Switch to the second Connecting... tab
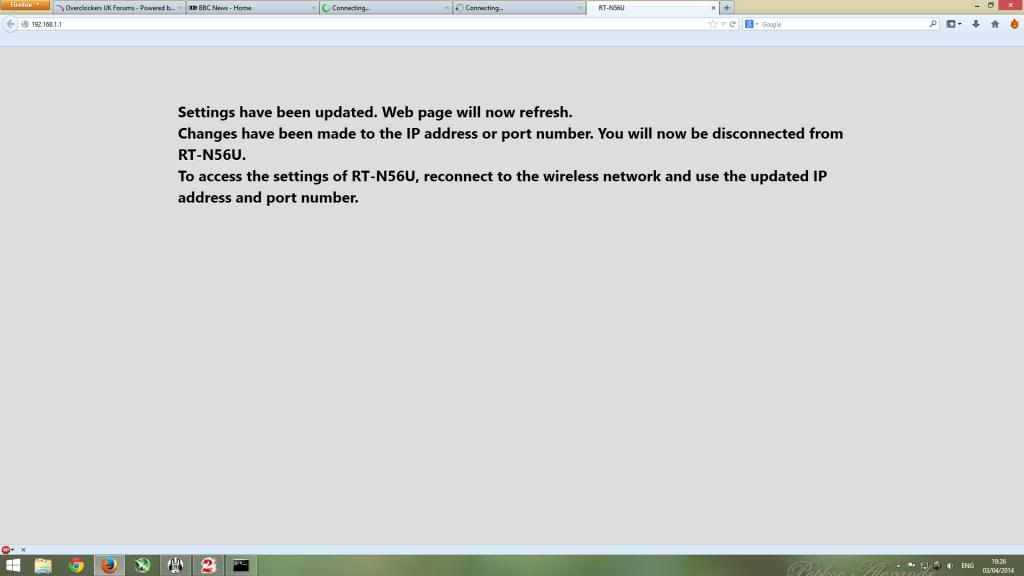This screenshot has width=1024, height=576. (519, 8)
